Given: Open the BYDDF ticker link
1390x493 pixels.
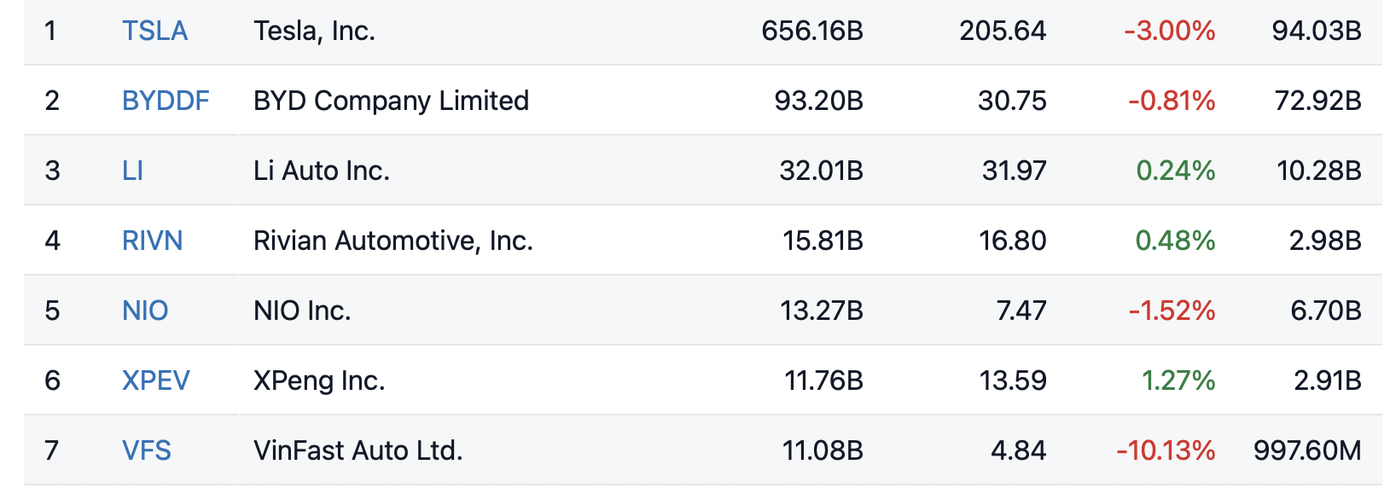Looking at the screenshot, I should [x=166, y=101].
